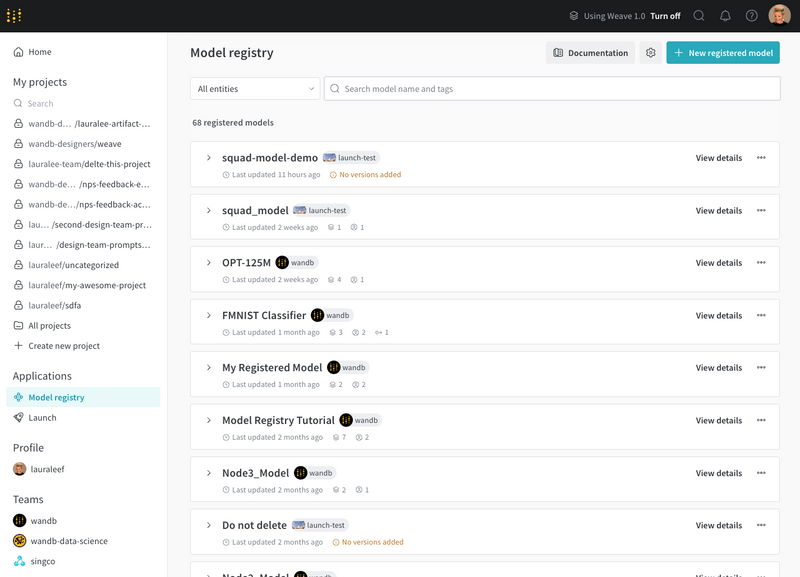Expand the squad_model row
The image size is (800, 577).
(x=209, y=210)
